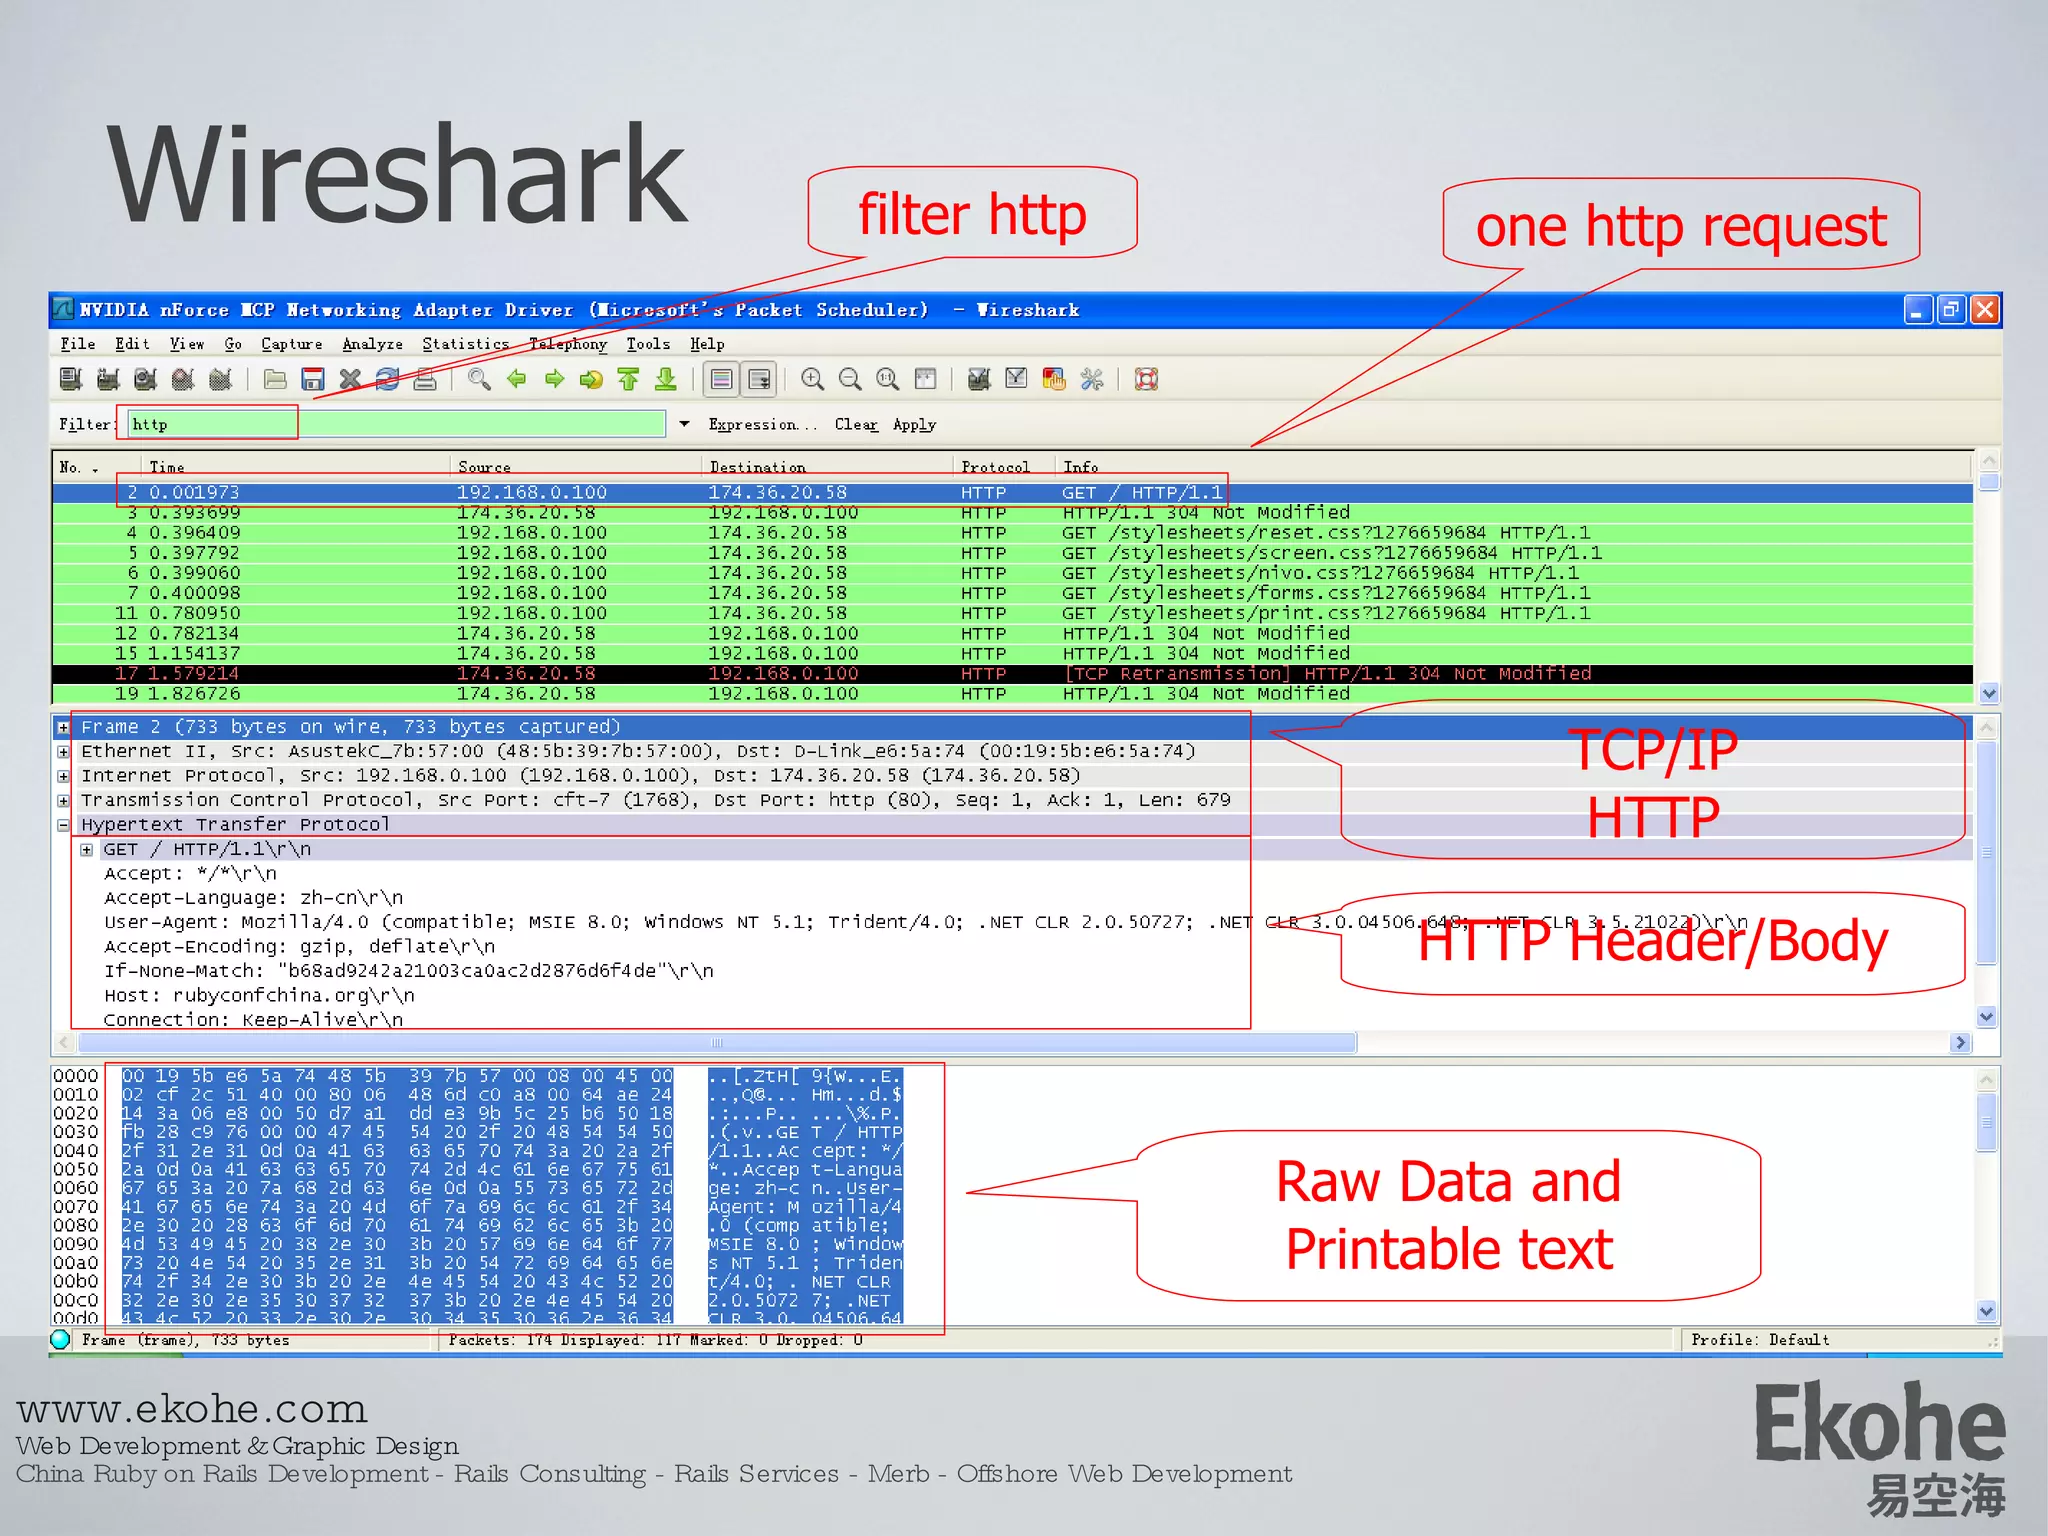Click the expert info status indicator

(x=60, y=1339)
